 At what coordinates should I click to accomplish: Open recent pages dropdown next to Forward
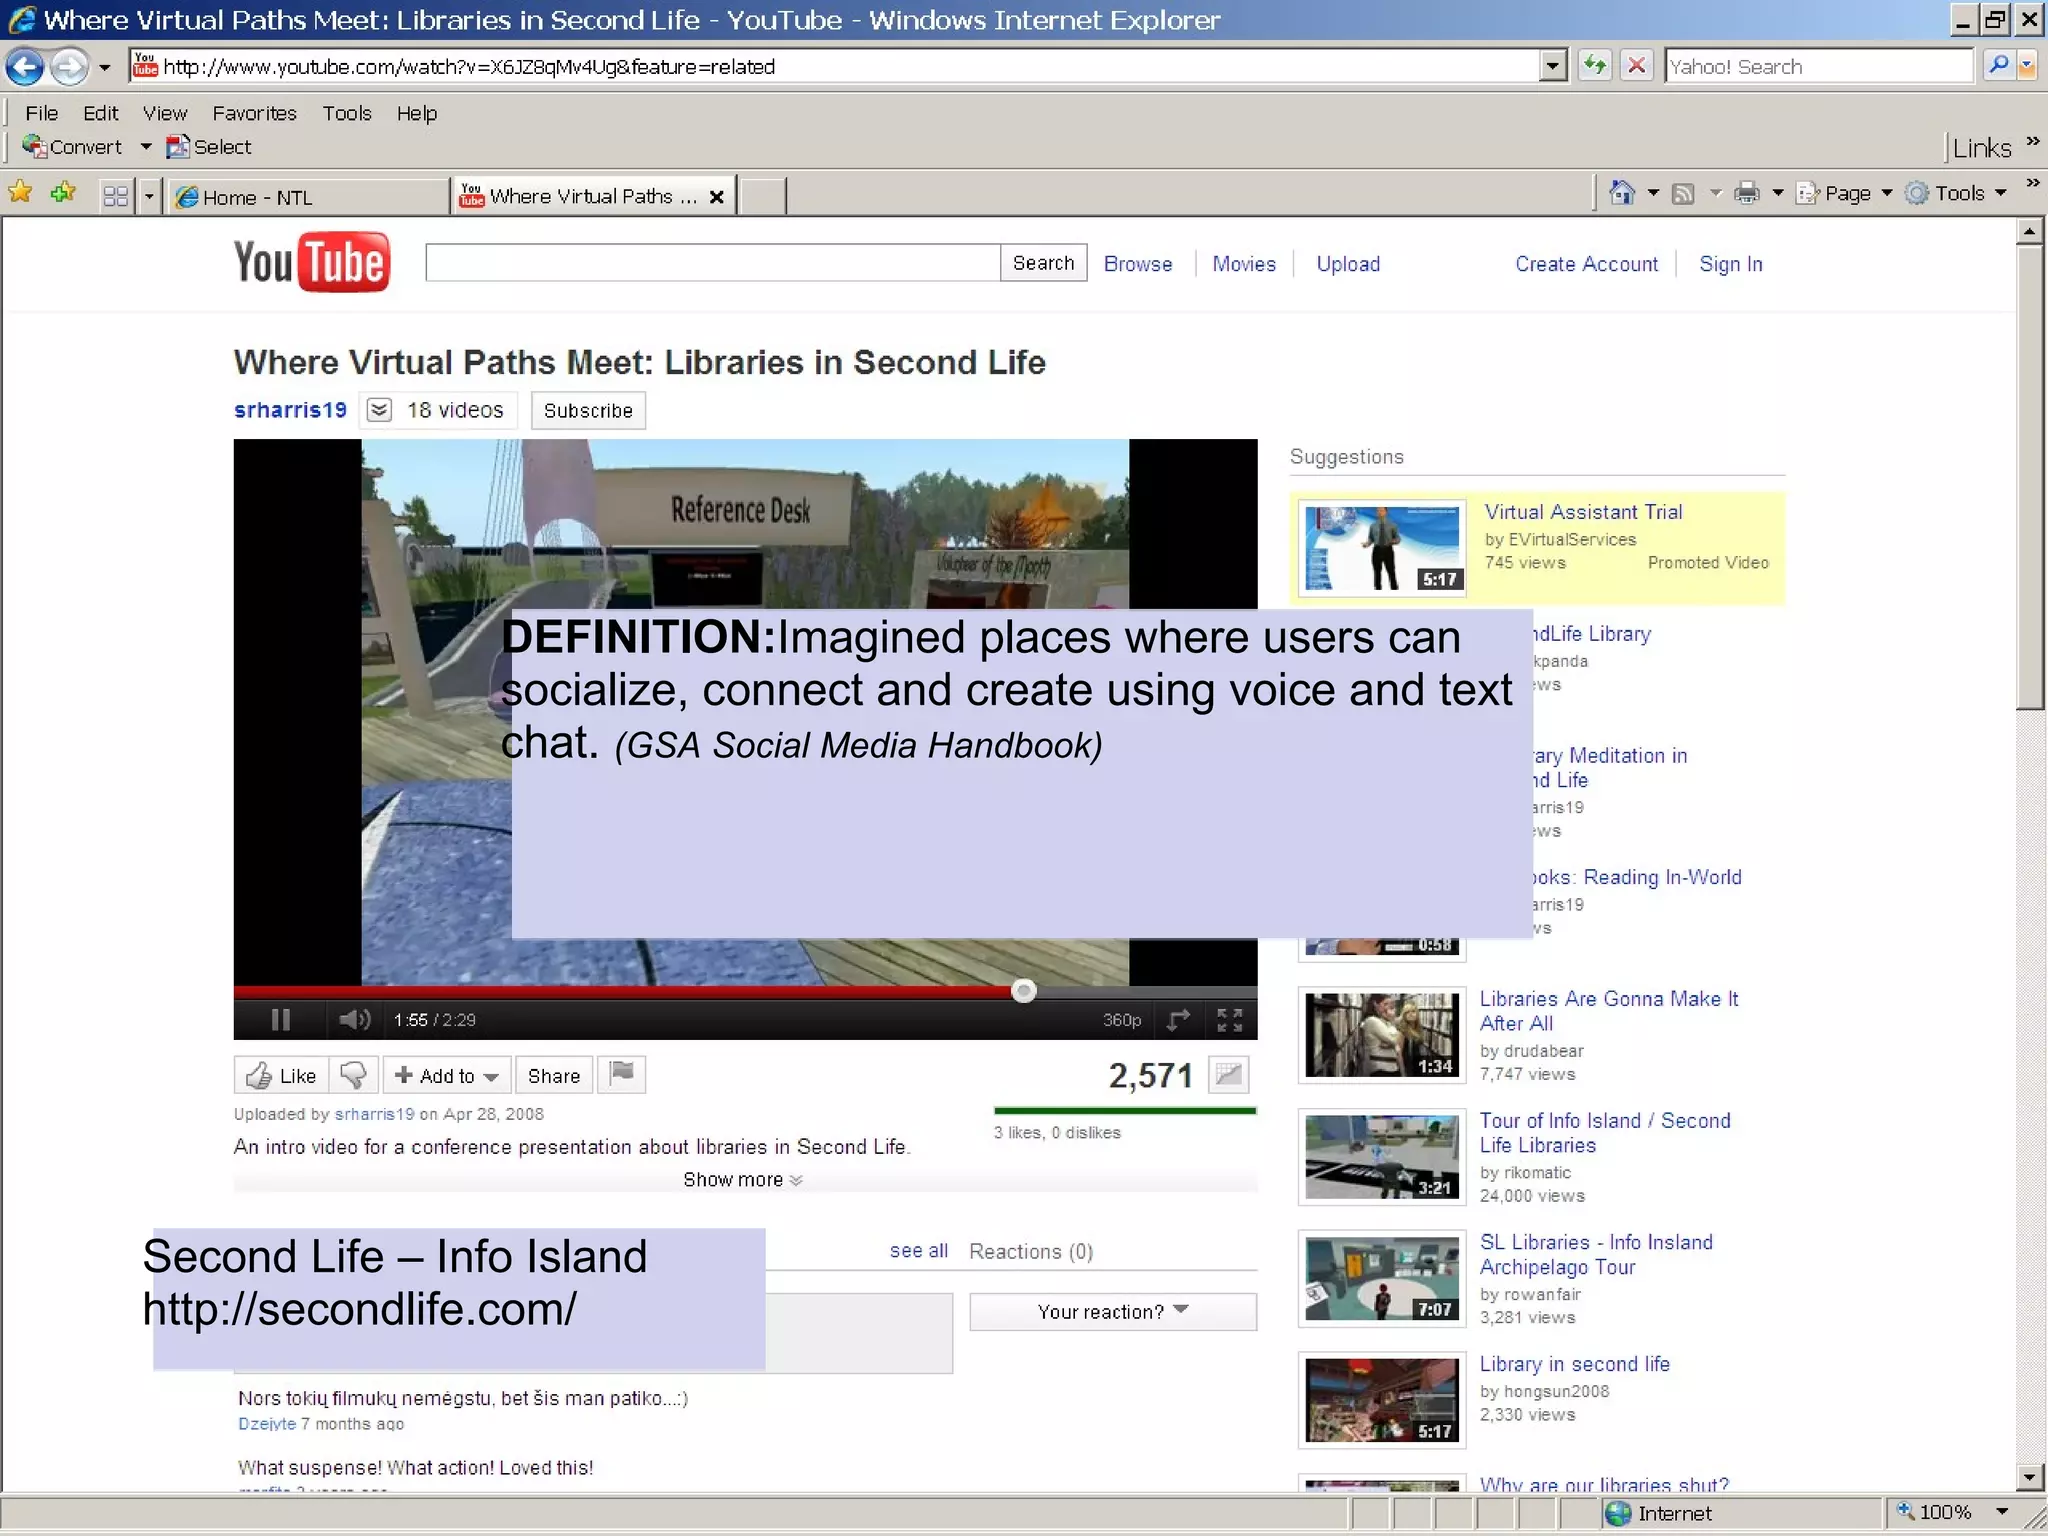coord(104,68)
